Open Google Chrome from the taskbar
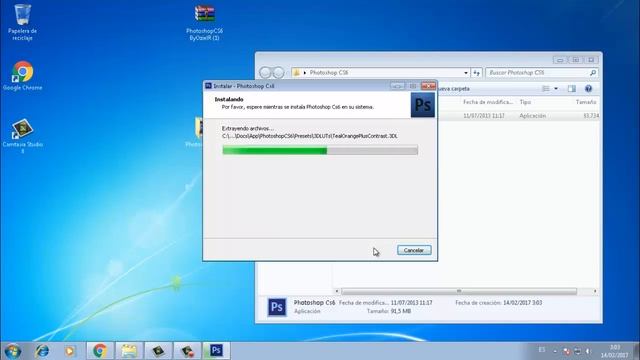Screen dimensions: 640x360 click(100, 351)
